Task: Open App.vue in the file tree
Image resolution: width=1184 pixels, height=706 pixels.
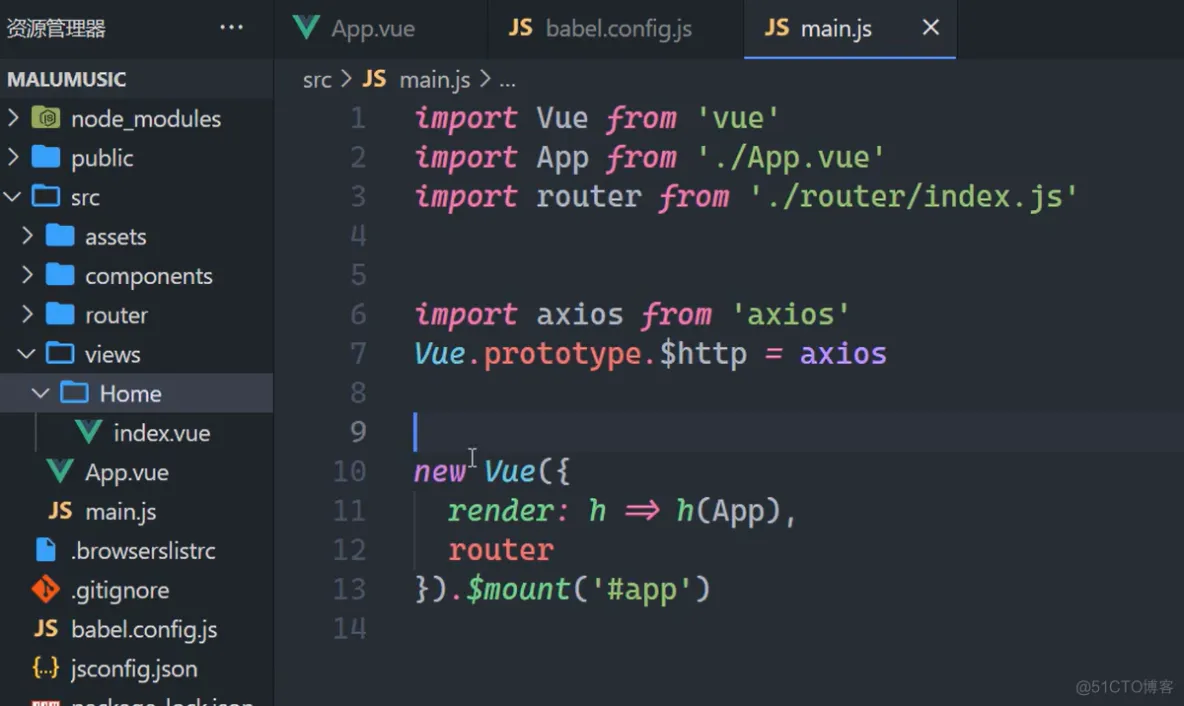Action: pyautogui.click(x=127, y=472)
